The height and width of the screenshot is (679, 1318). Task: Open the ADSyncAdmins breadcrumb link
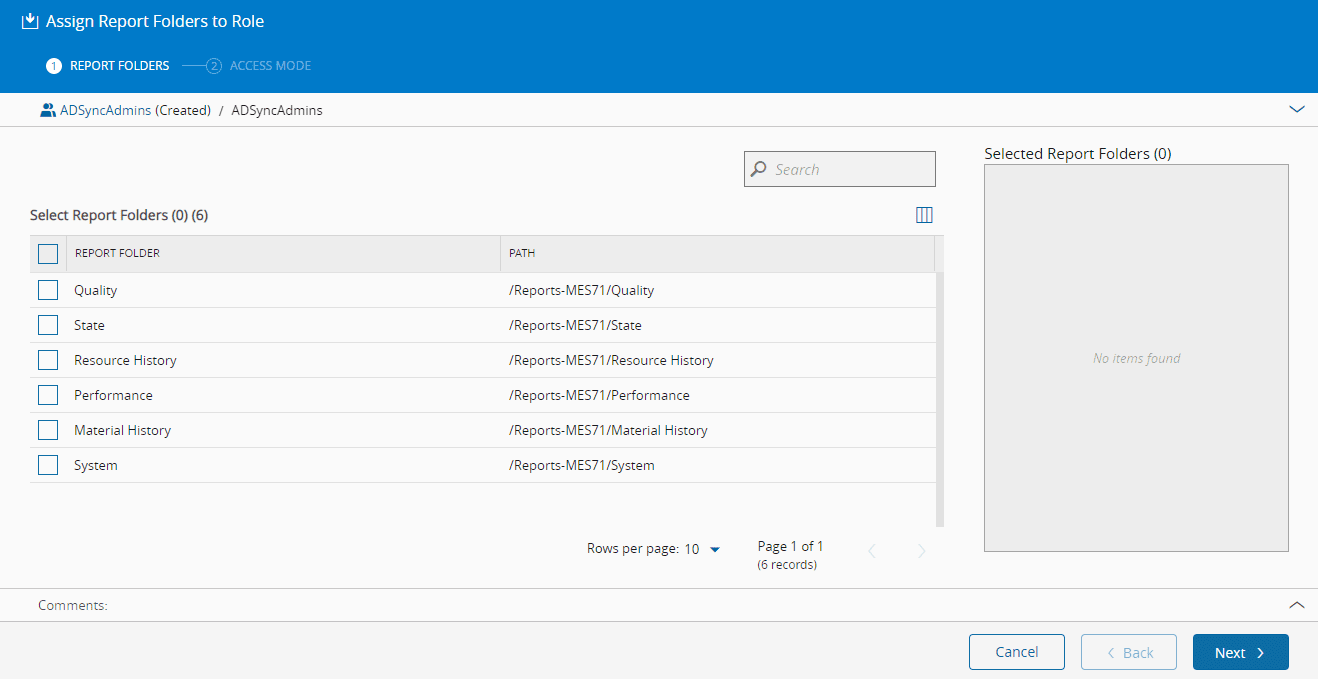point(105,110)
